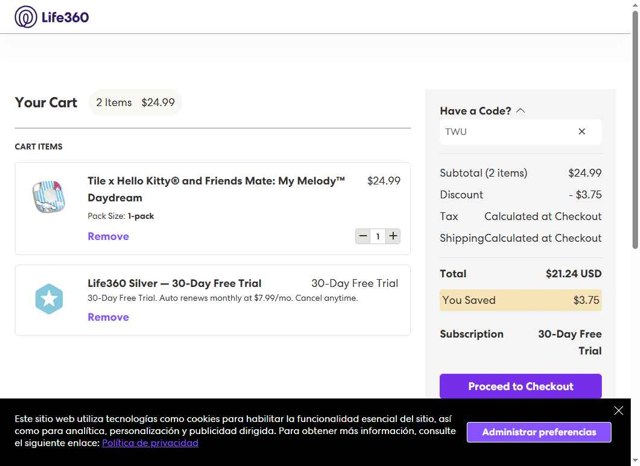Click the Pack Size: 1-pack text
The image size is (640, 466).
pyautogui.click(x=121, y=216)
